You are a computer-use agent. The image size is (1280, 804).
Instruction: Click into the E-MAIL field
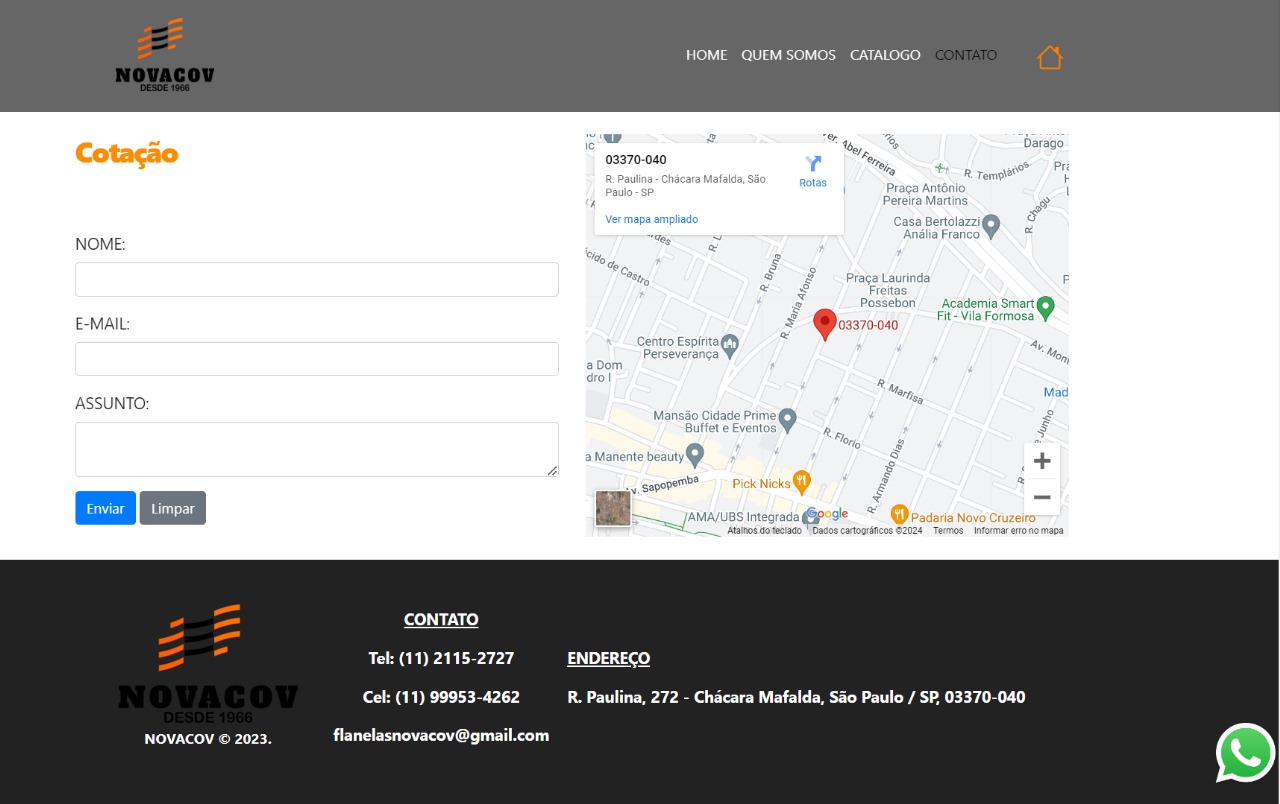click(x=316, y=359)
